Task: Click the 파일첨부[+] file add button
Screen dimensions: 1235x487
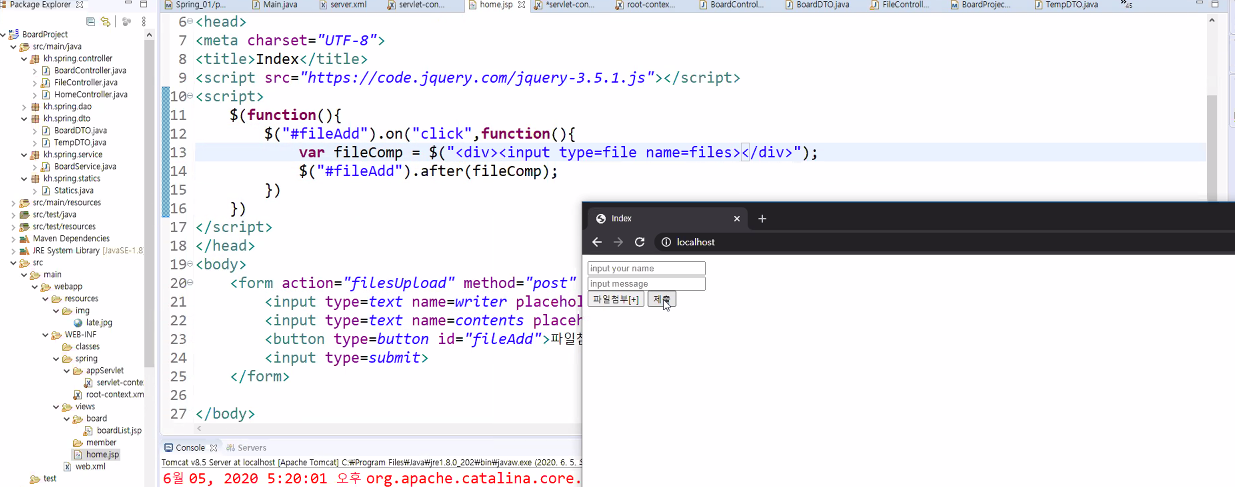Action: (x=616, y=299)
